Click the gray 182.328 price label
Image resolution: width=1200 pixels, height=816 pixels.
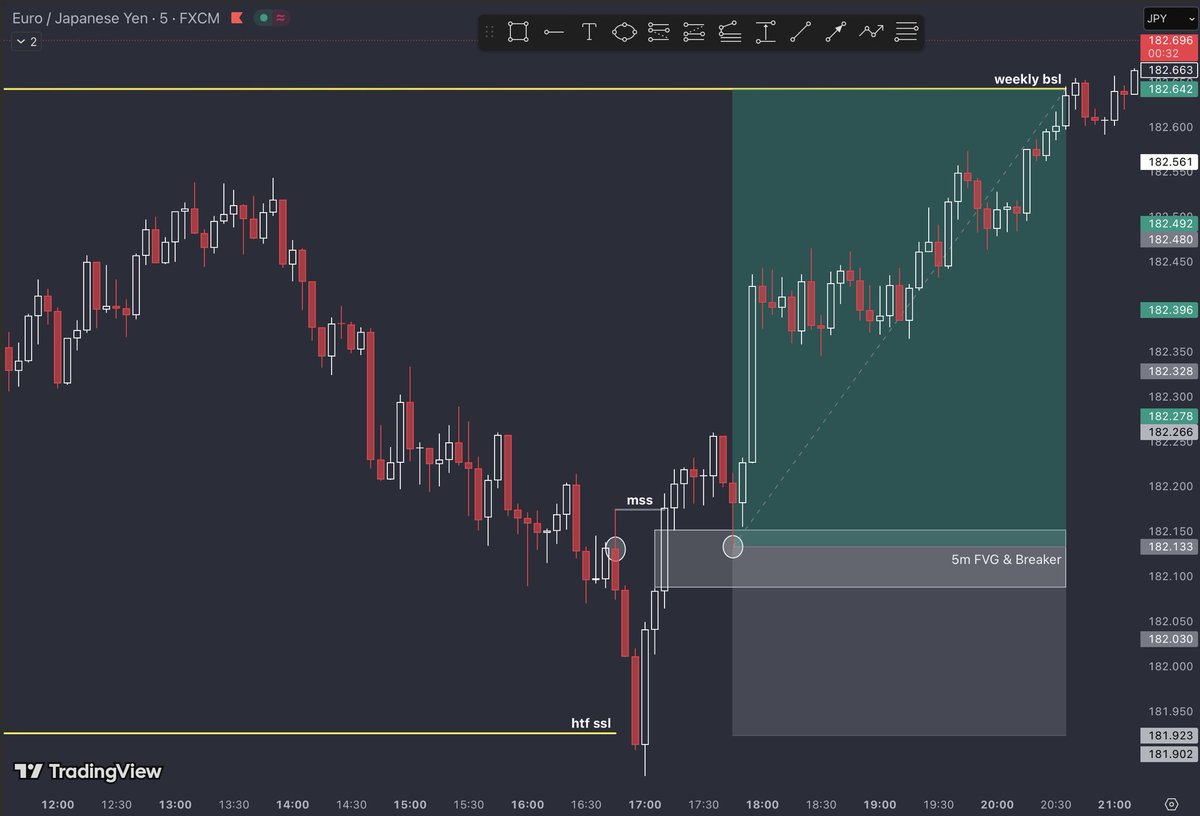point(1169,371)
